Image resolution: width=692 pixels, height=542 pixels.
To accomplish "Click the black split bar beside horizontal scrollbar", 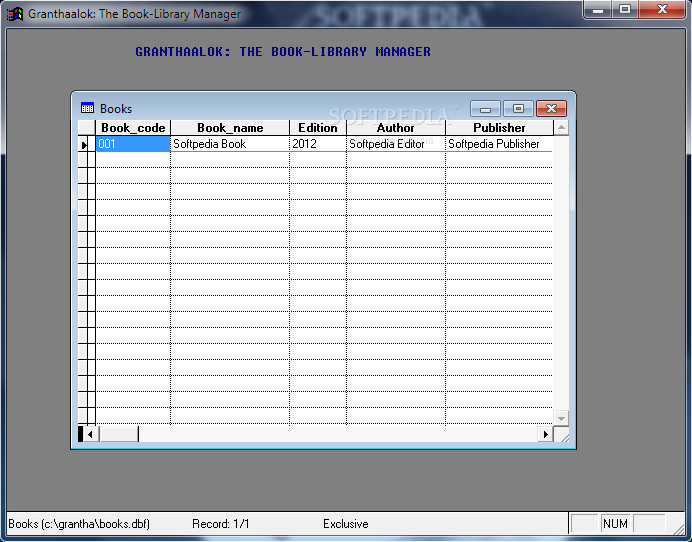I will coord(80,434).
